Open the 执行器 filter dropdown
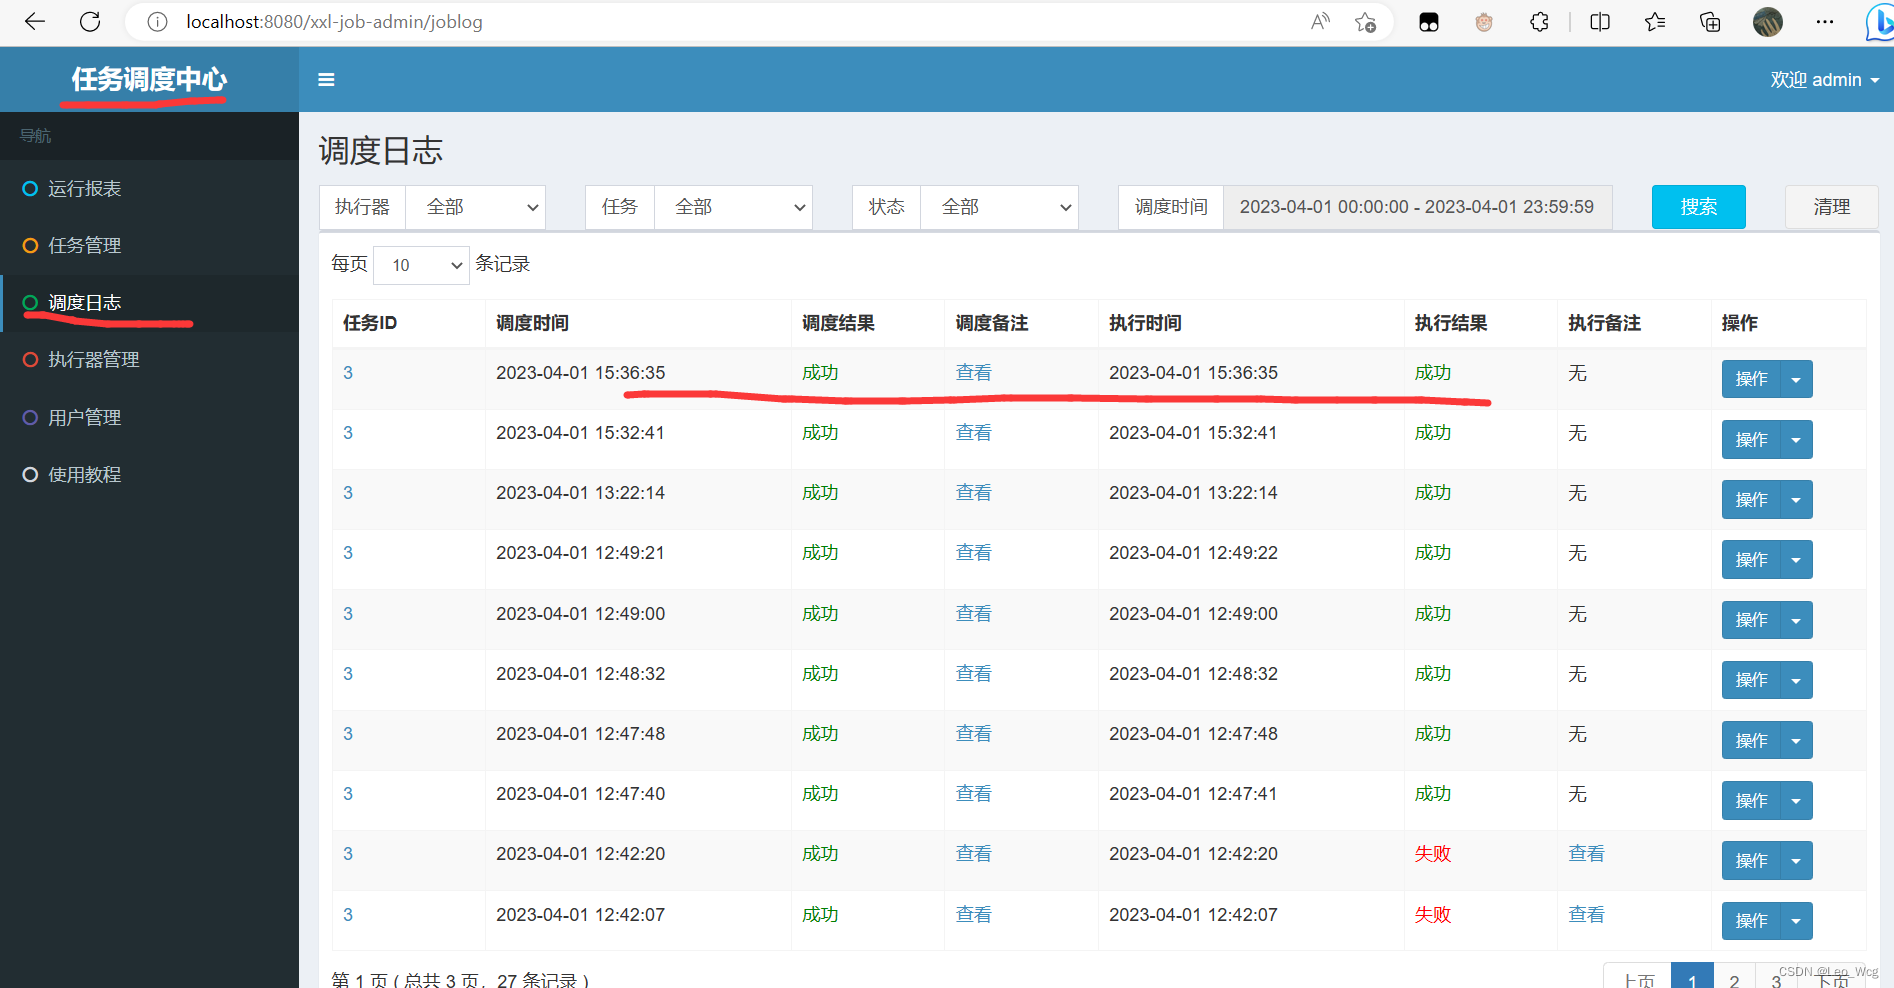Image resolution: width=1894 pixels, height=988 pixels. (x=475, y=207)
